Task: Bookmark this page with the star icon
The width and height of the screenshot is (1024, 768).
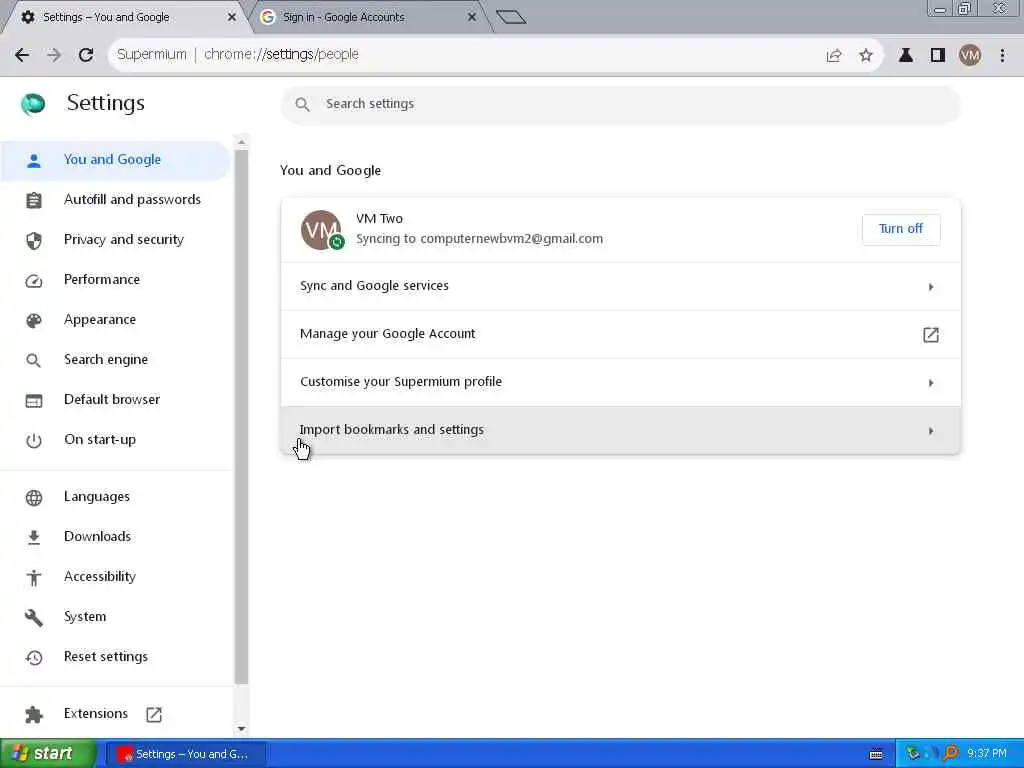Action: click(x=866, y=56)
